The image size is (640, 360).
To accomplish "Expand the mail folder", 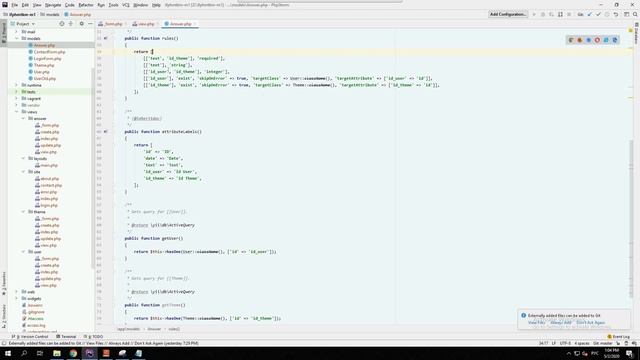I will (17, 31).
